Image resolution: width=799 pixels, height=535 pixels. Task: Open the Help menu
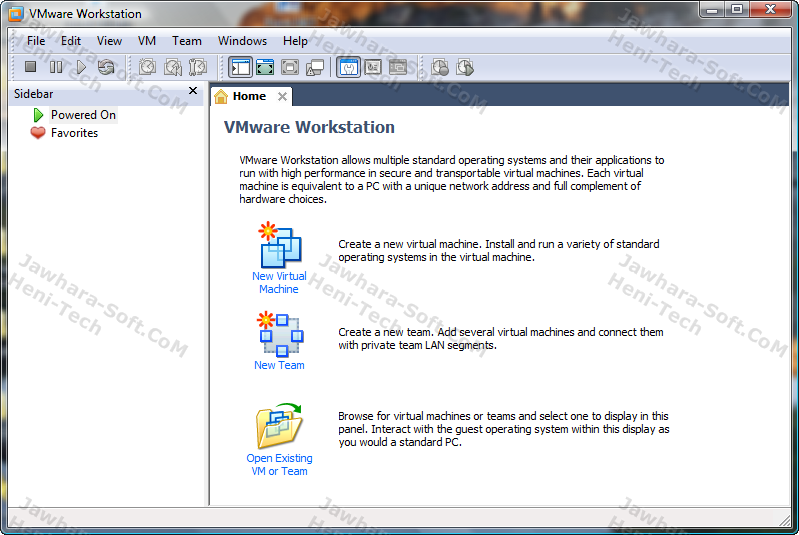pos(295,41)
